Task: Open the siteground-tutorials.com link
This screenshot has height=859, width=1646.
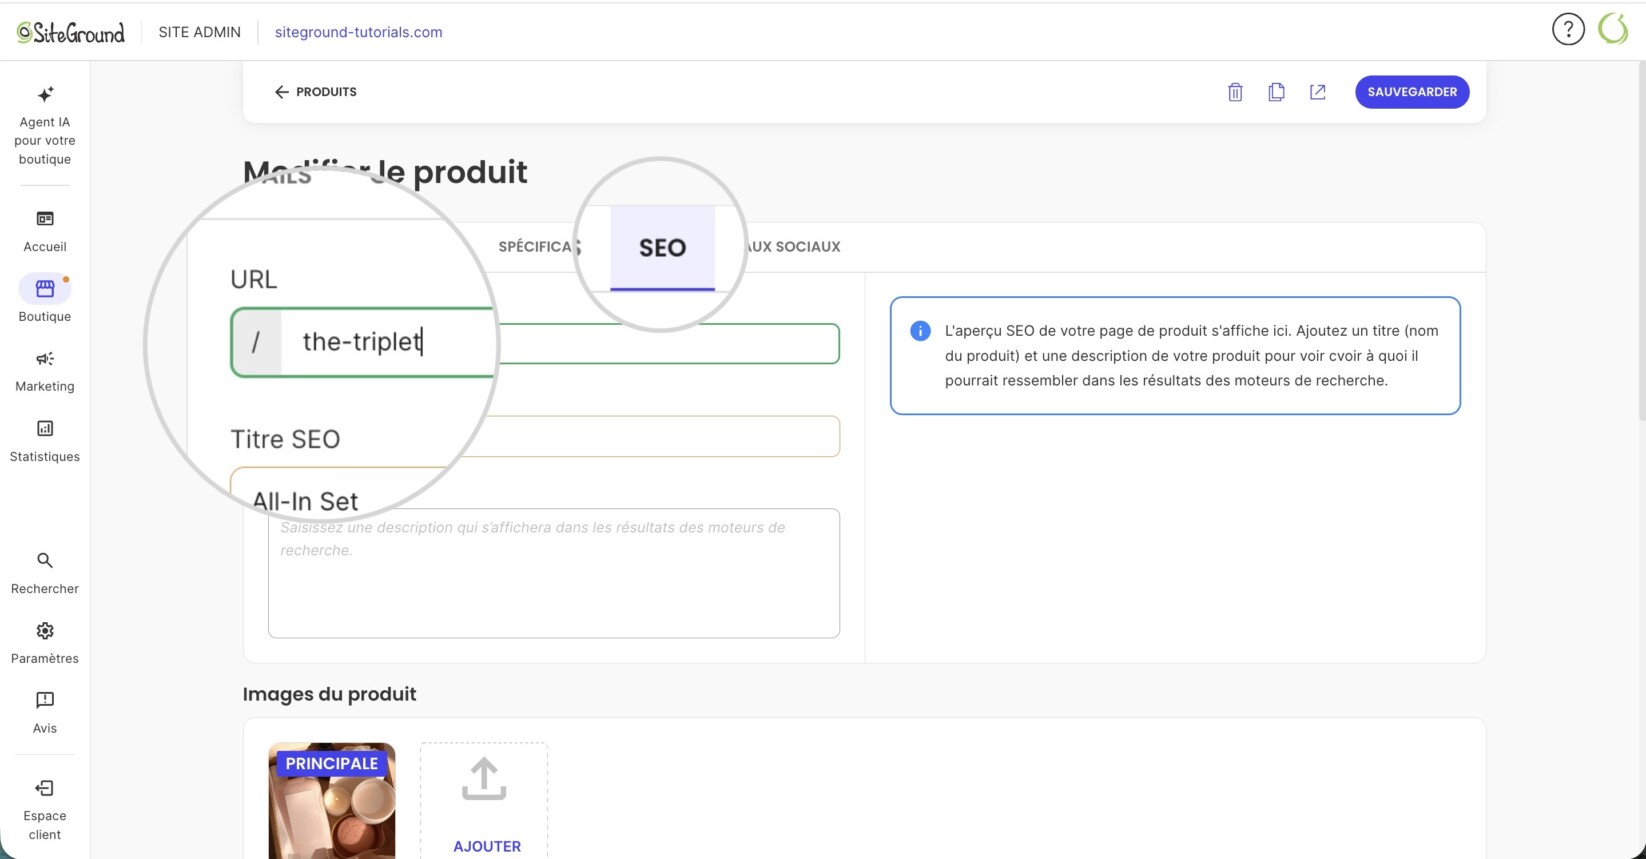Action: point(358,32)
